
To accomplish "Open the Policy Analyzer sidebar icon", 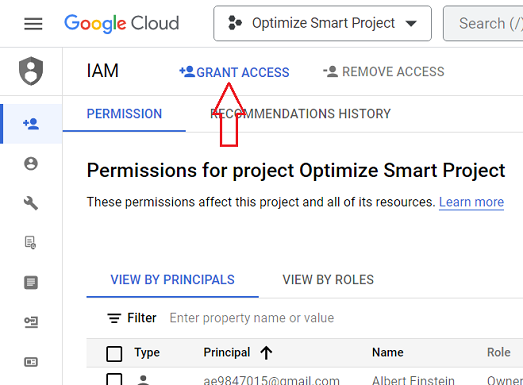I will (x=30, y=243).
